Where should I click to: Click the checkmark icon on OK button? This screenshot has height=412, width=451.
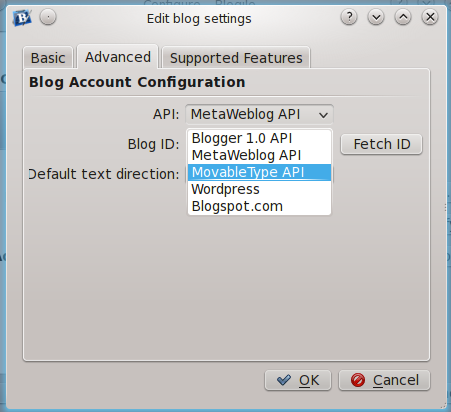pos(284,380)
